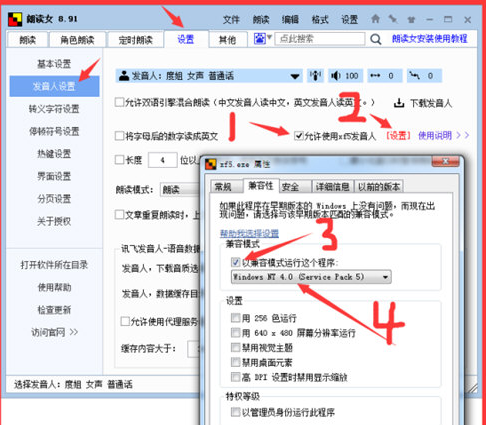Close the xf5.exe properties dialog
Image resolution: width=487 pixels, height=425 pixels.
point(445,161)
